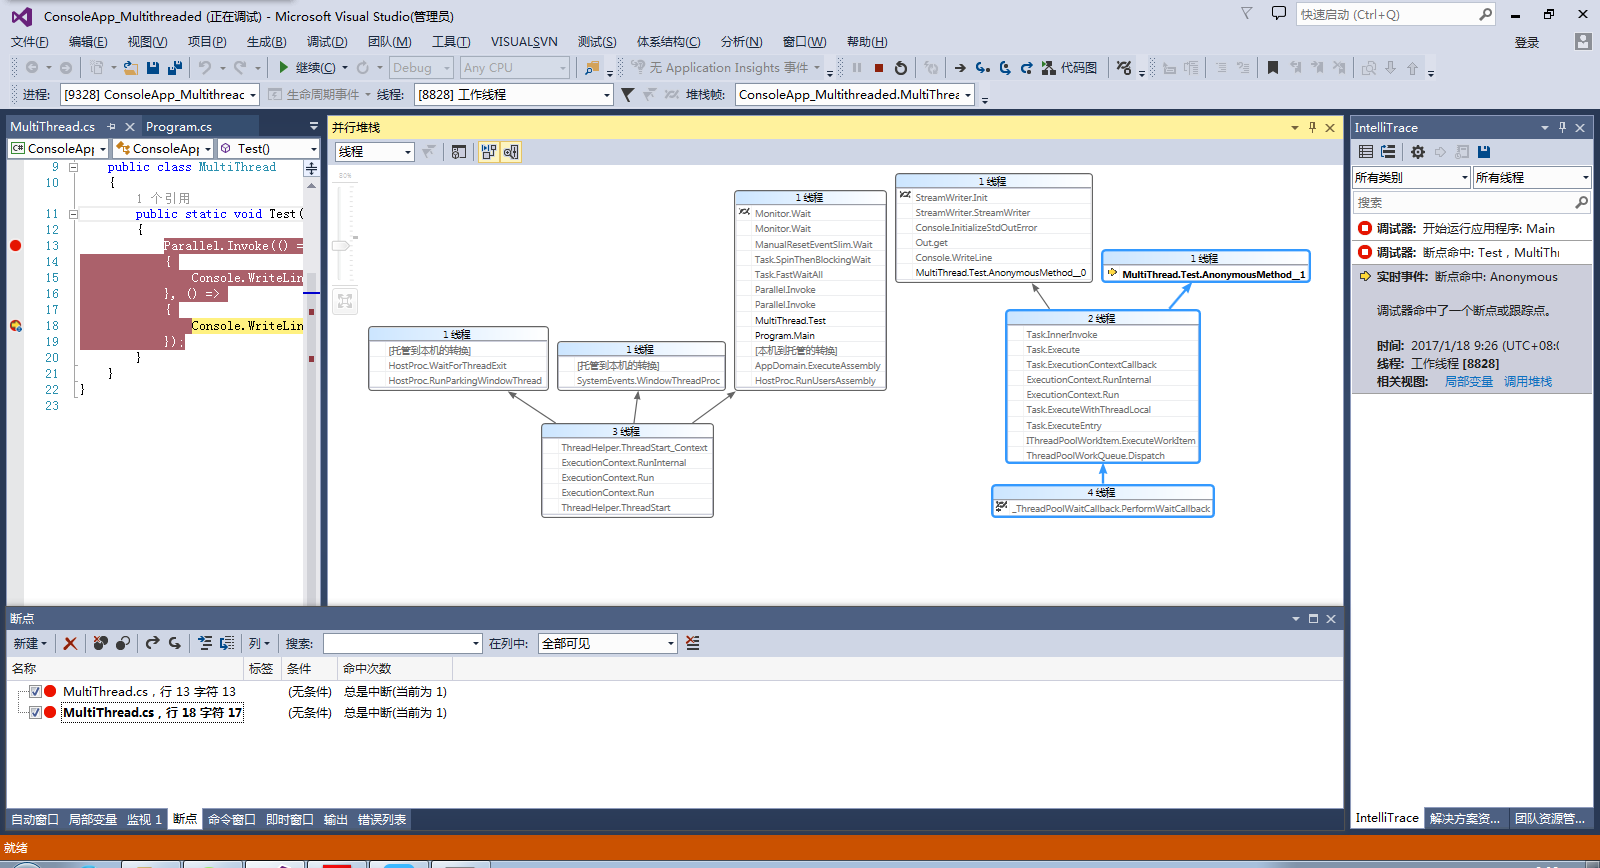Toggle auto-scroll to current stack frame

(489, 152)
